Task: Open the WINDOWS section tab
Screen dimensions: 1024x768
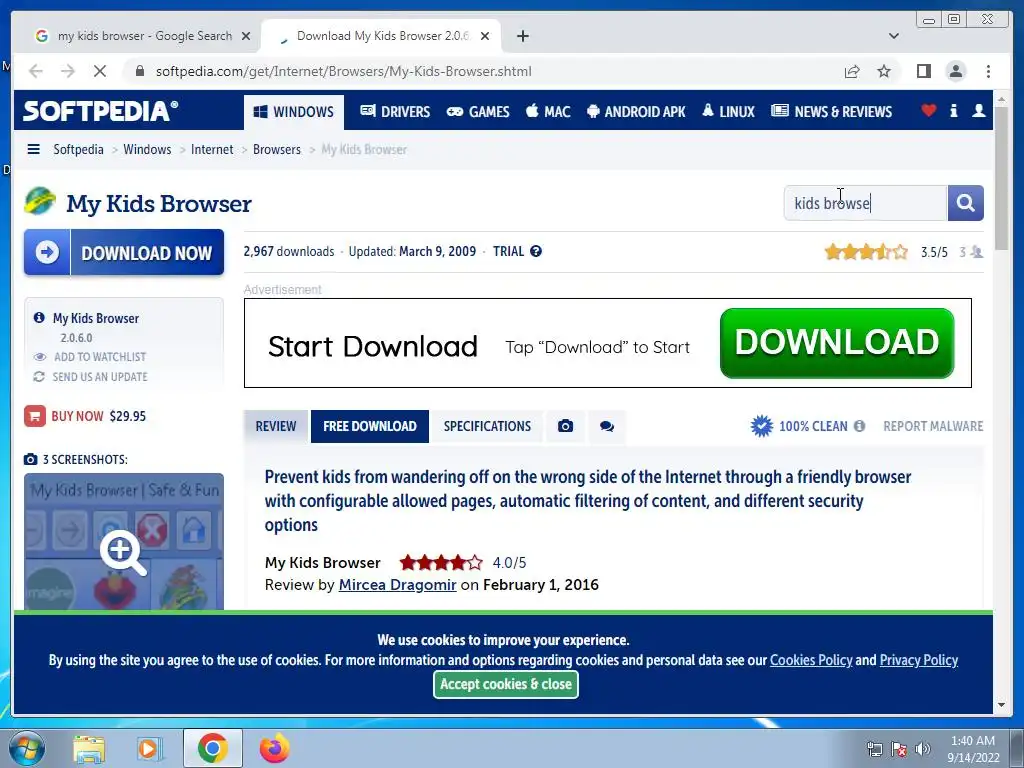Action: tap(294, 112)
